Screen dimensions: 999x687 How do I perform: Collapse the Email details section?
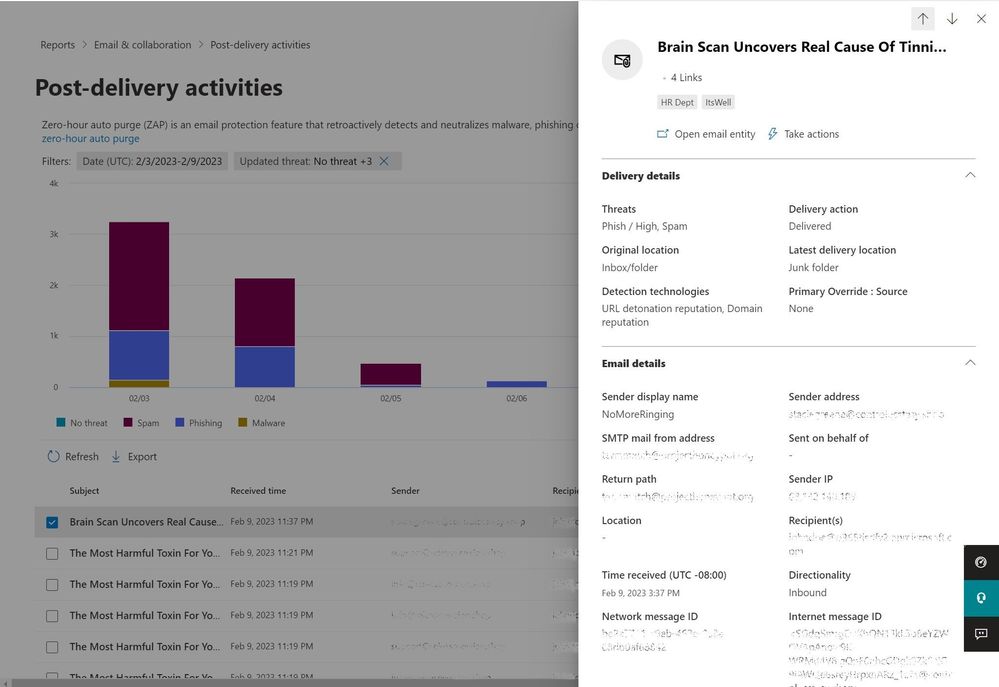970,363
